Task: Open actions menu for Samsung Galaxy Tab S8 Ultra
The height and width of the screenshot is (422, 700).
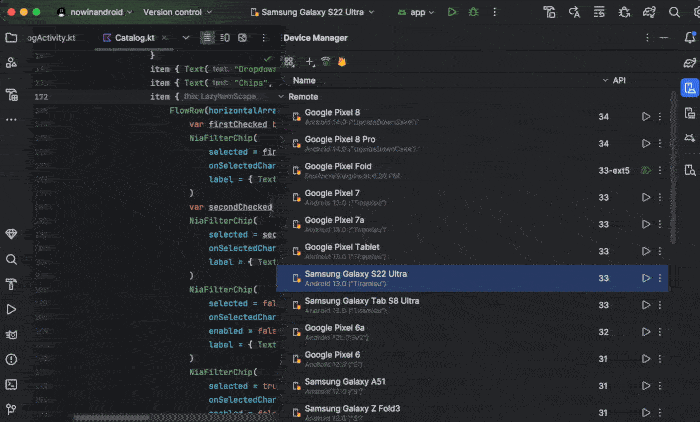Action: pyautogui.click(x=660, y=305)
